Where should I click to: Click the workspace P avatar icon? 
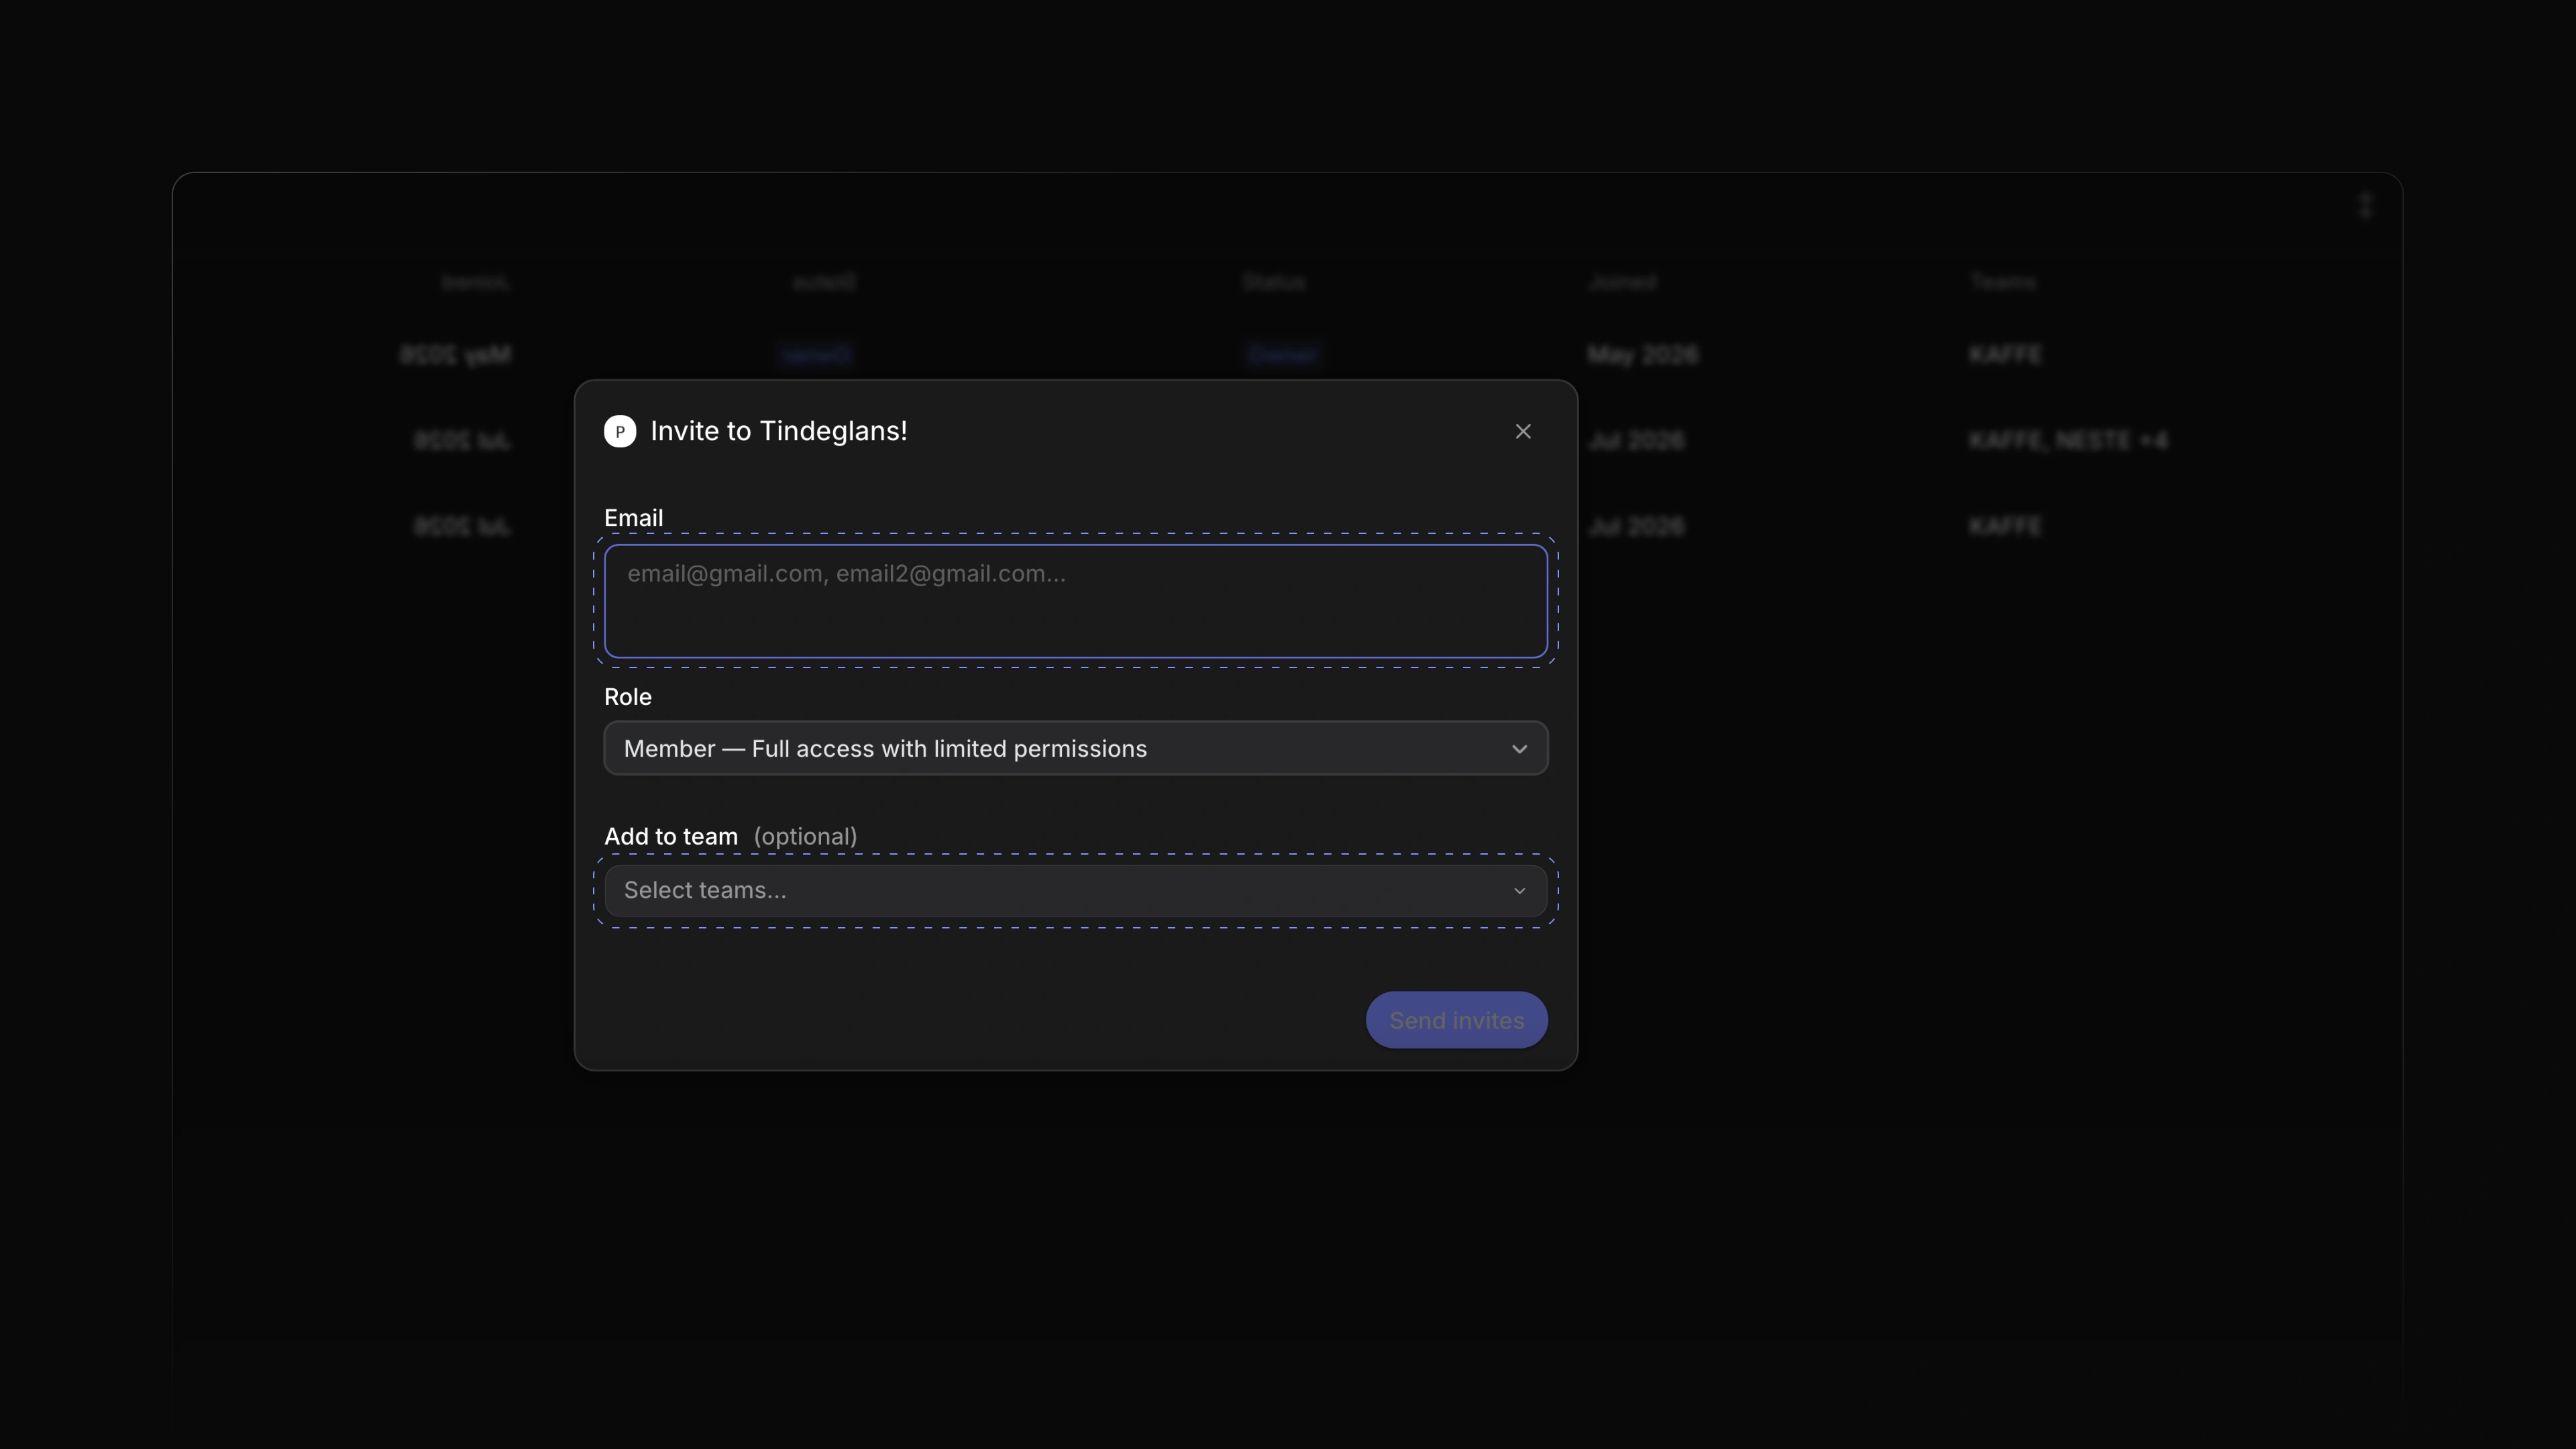pos(620,431)
